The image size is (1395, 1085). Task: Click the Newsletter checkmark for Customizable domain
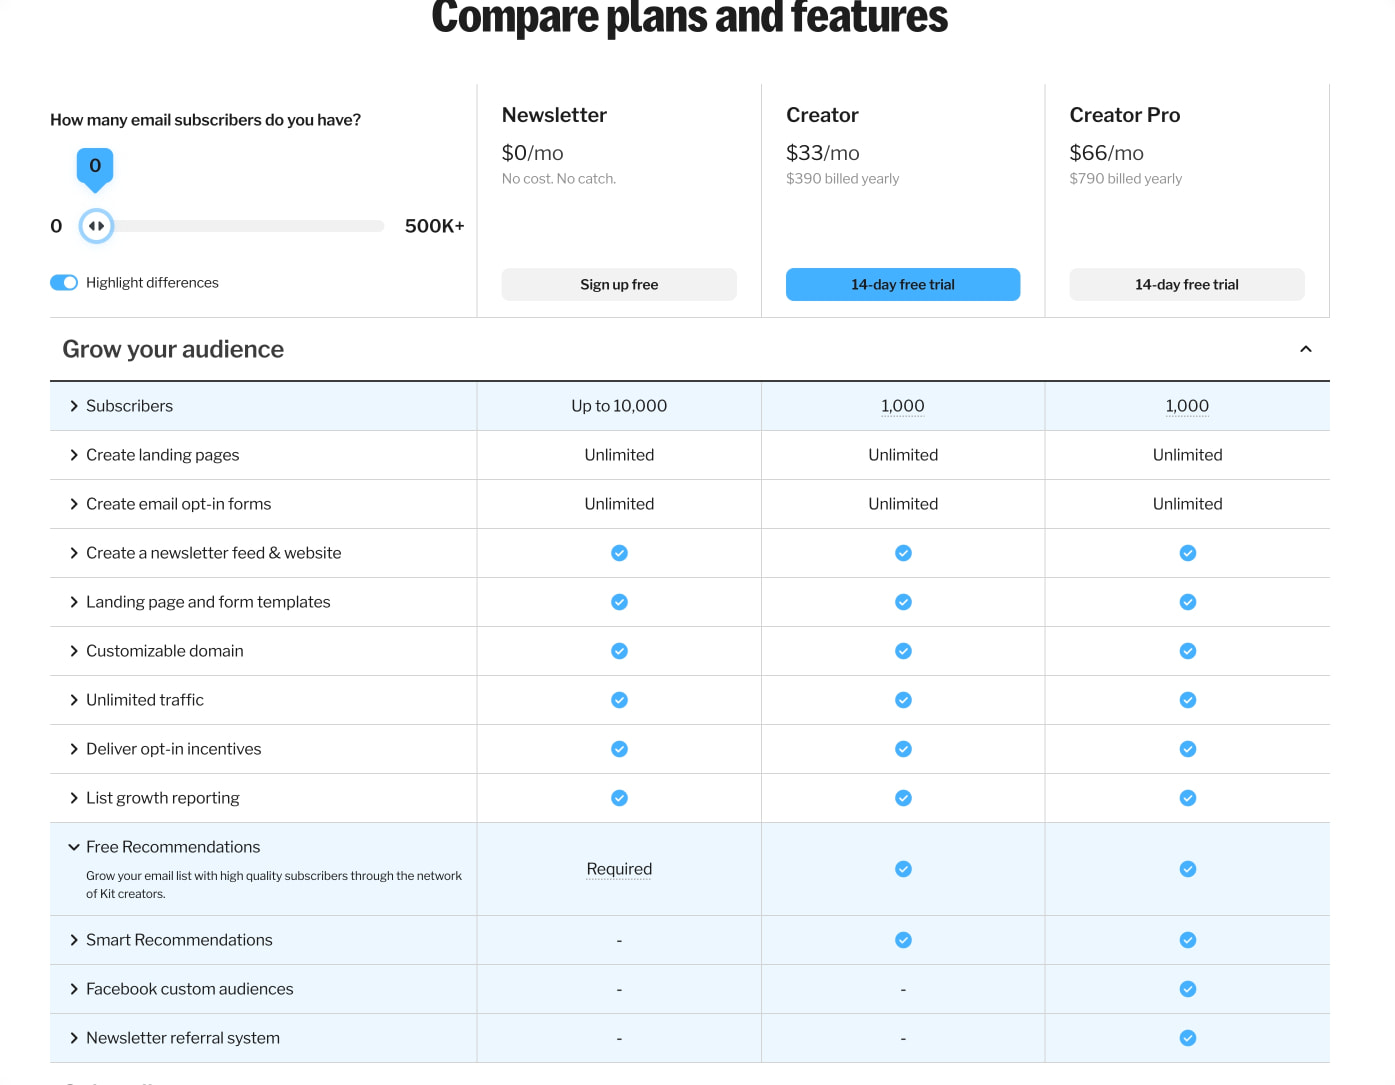pos(619,651)
